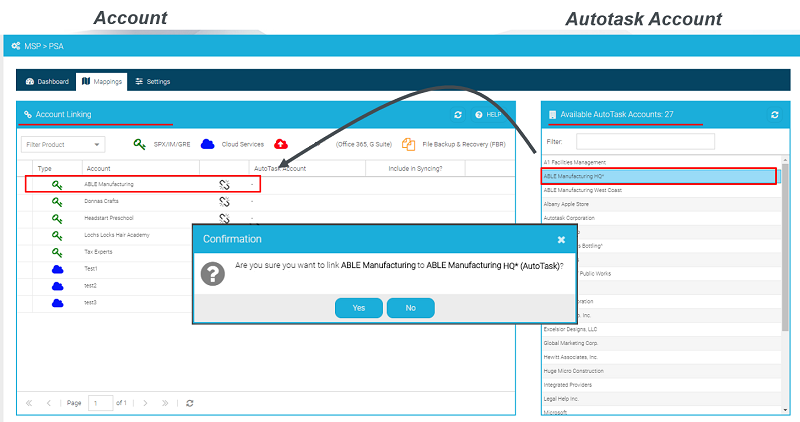Go to last page in pagination

165,403
